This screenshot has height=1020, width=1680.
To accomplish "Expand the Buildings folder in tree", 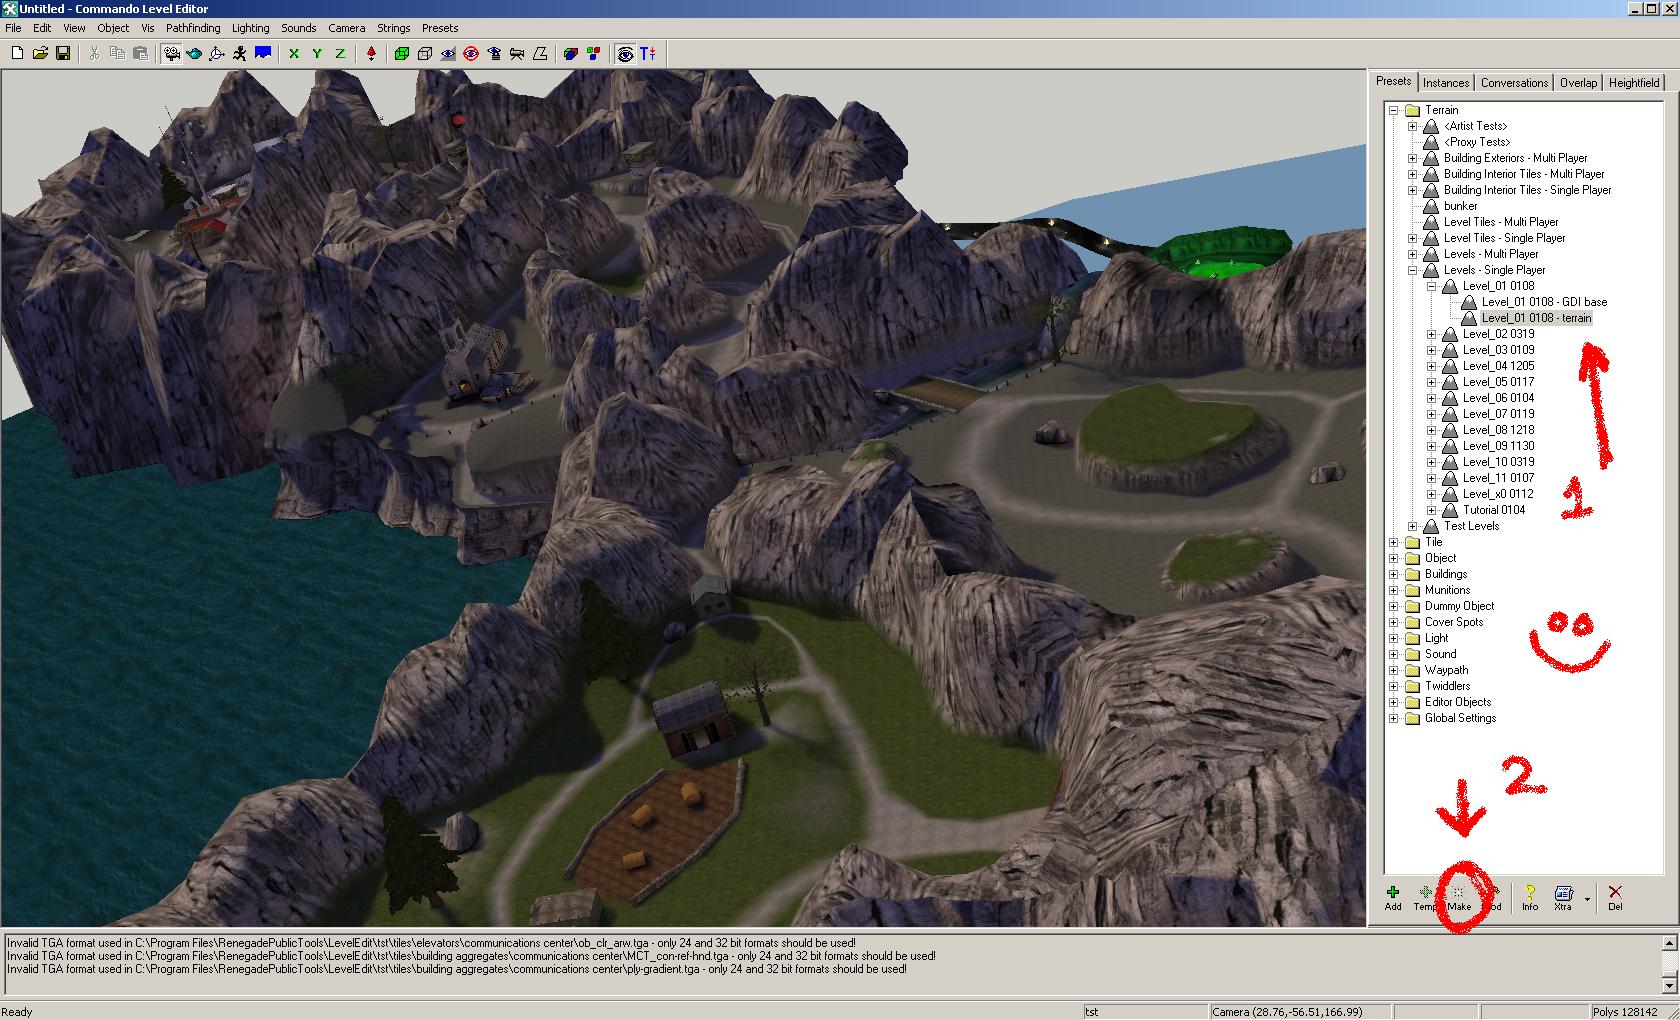I will coord(1394,574).
